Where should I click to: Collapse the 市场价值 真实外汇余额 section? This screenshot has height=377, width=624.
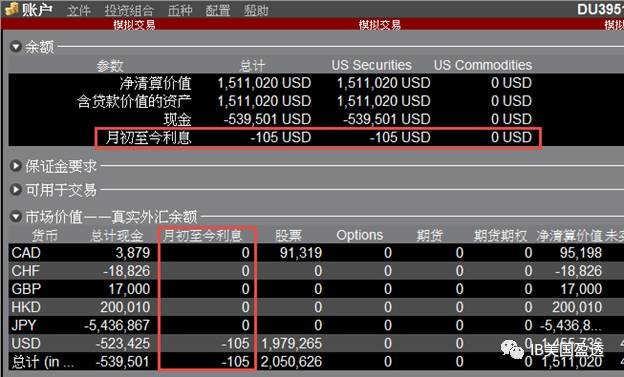(x=16, y=217)
